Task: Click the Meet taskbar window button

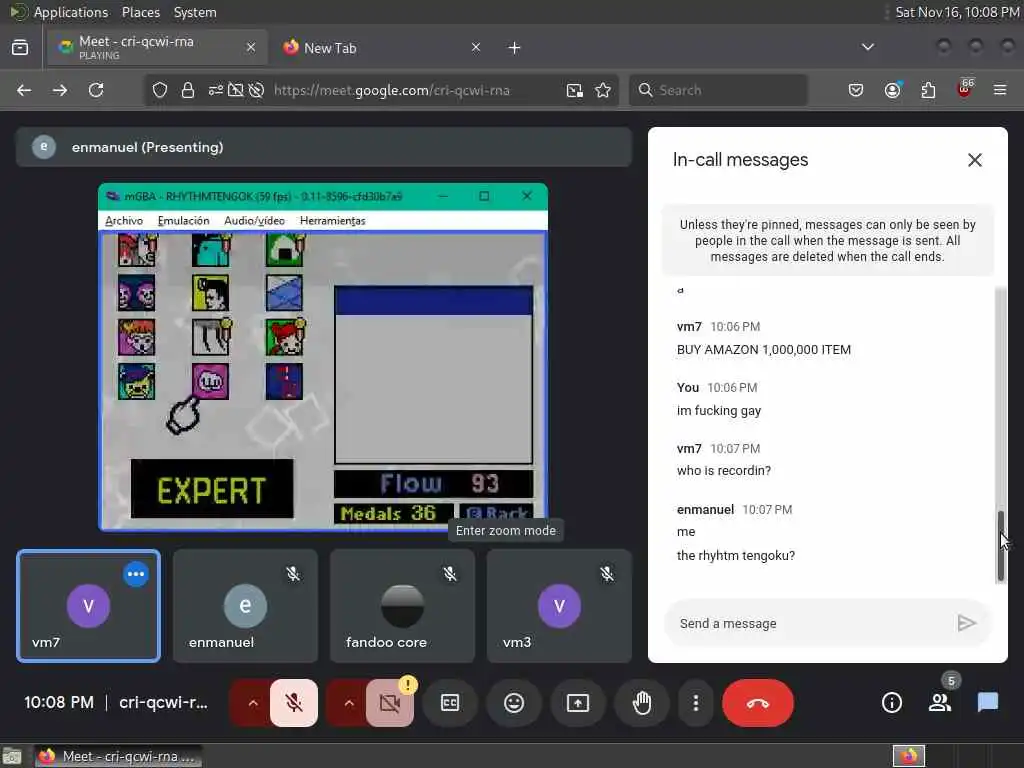Action: tap(118, 756)
